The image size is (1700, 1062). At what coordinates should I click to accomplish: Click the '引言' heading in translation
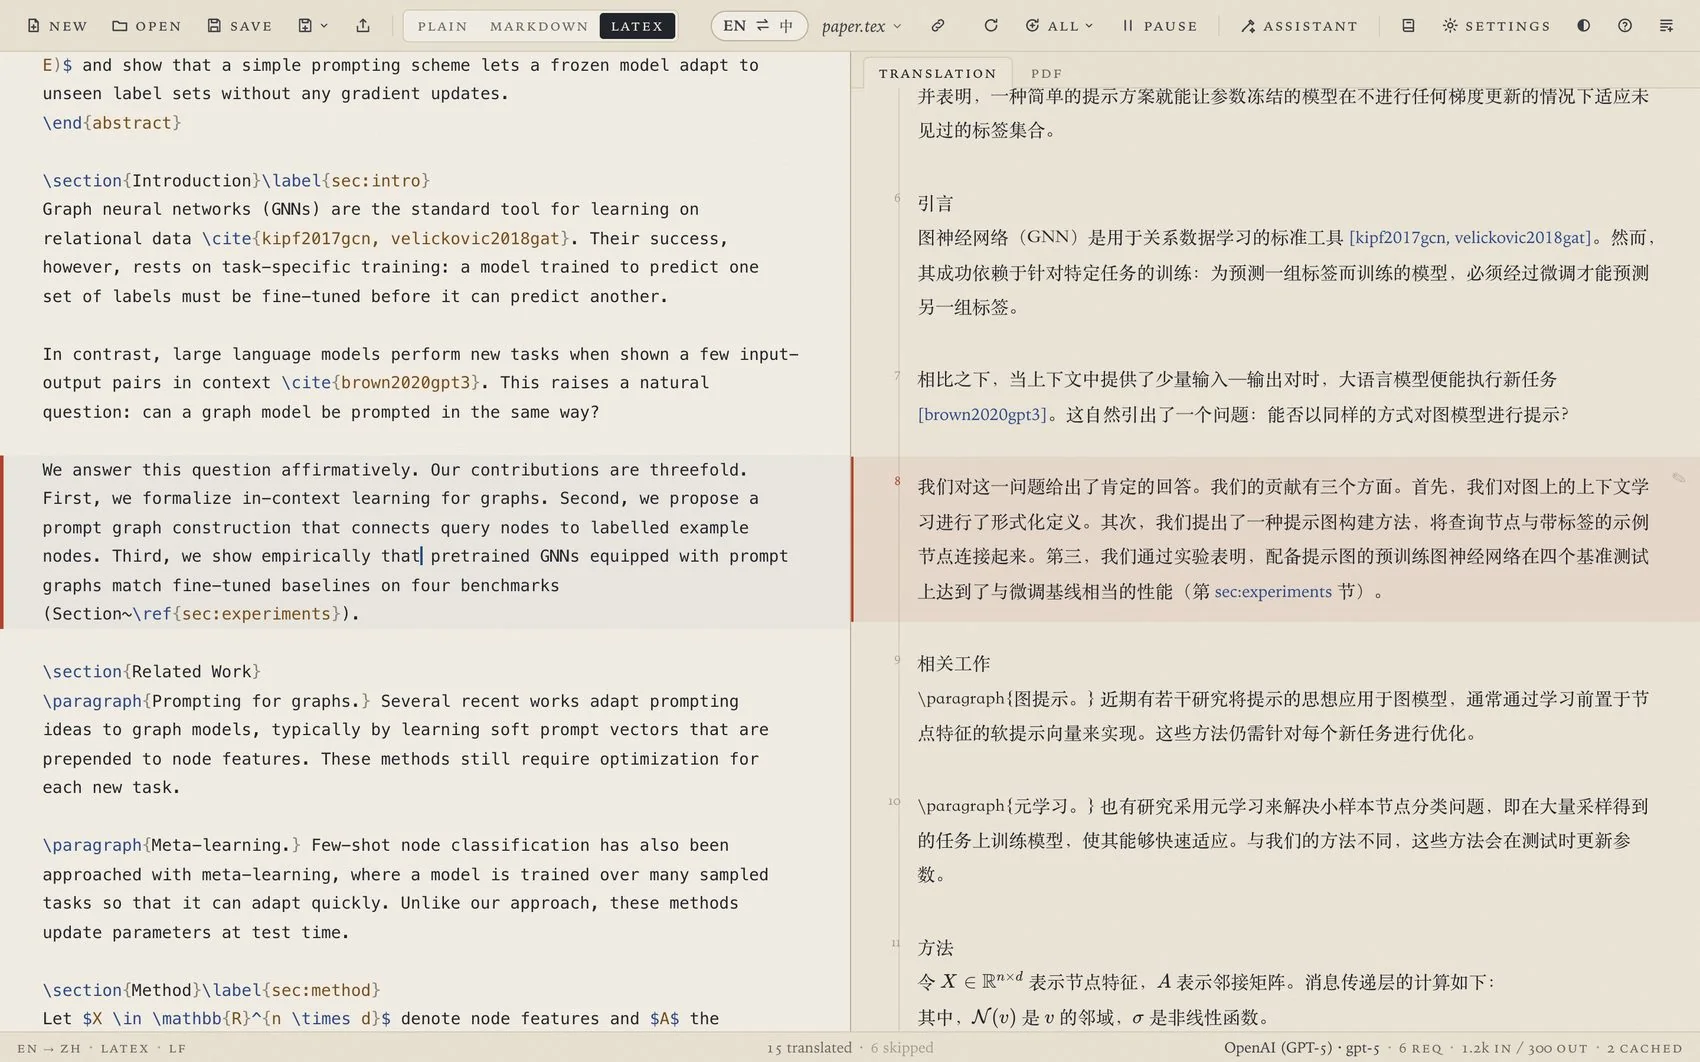coord(936,203)
